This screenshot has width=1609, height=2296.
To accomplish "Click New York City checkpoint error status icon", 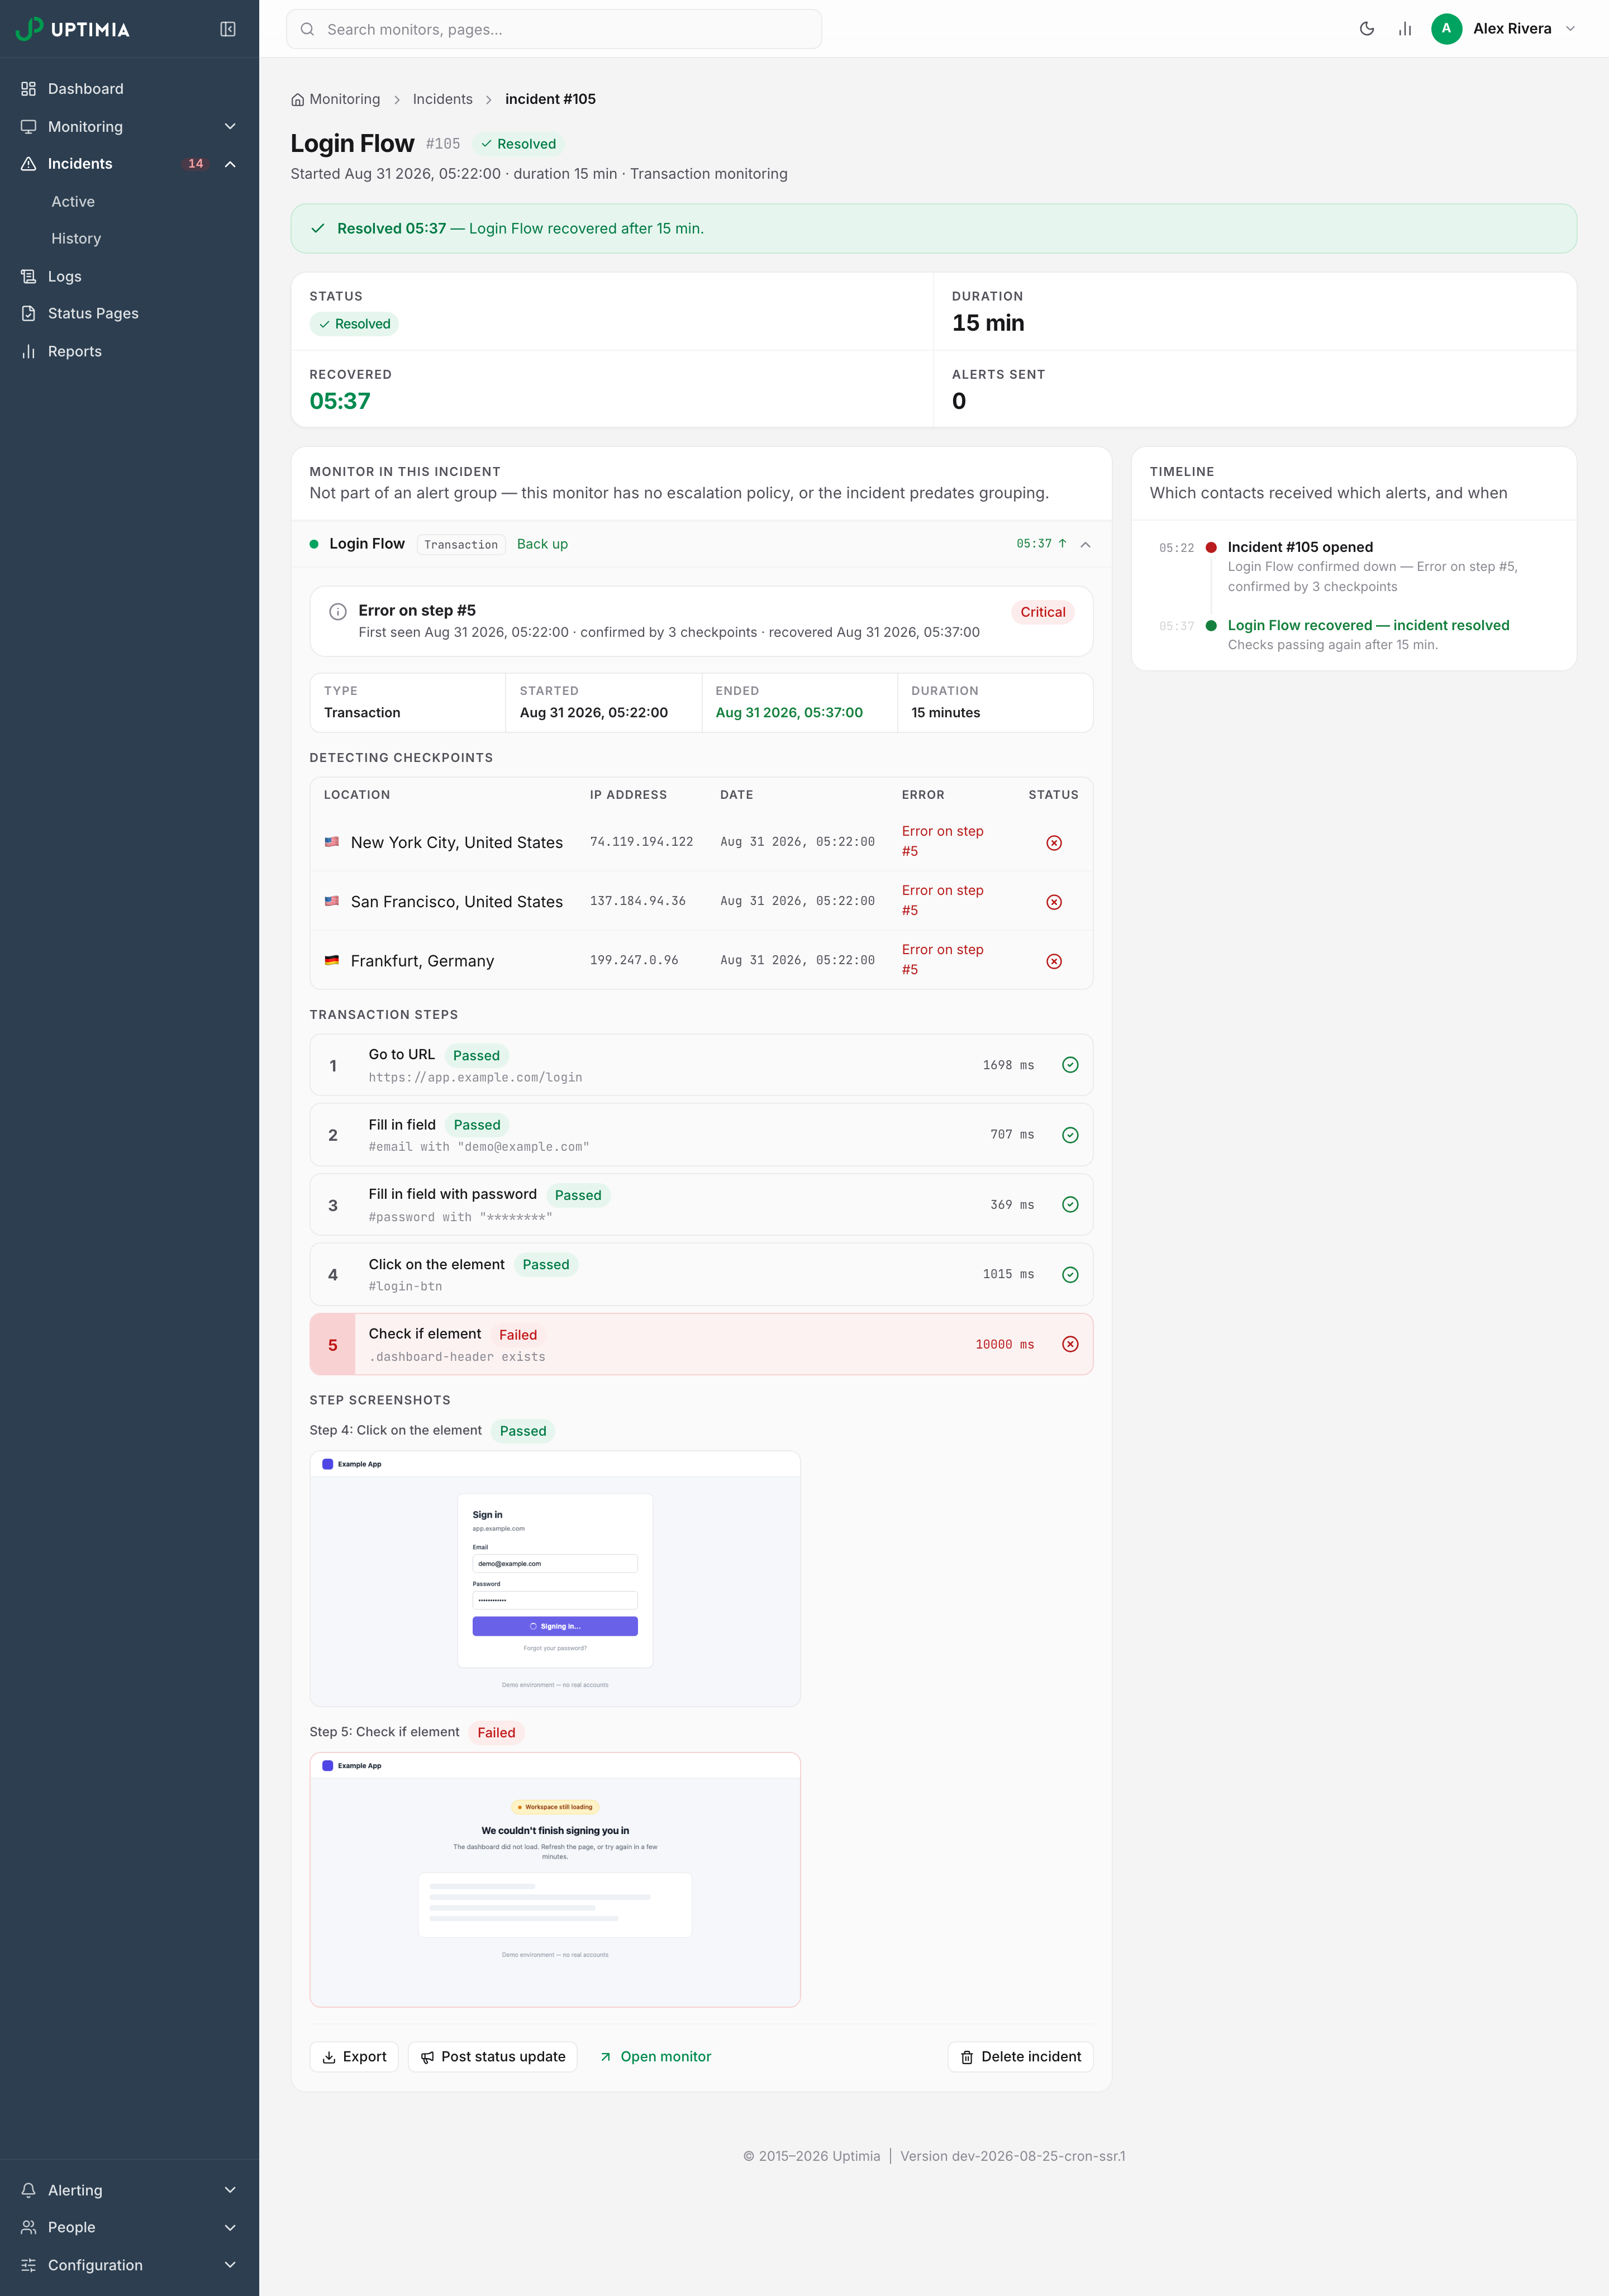I will tap(1054, 843).
